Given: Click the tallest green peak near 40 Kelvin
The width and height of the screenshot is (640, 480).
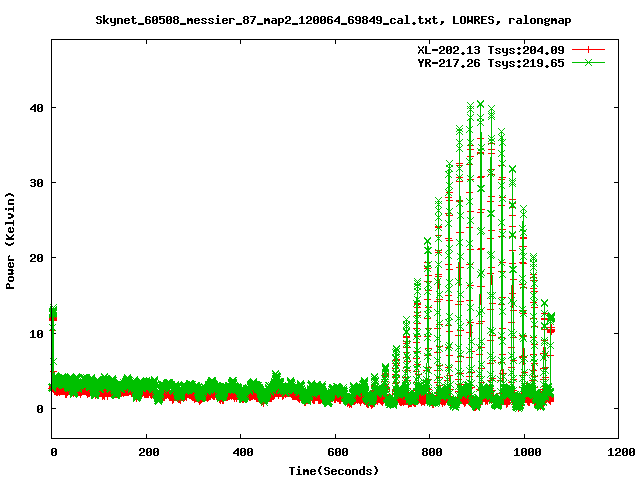Looking at the screenshot, I should tap(480, 104).
